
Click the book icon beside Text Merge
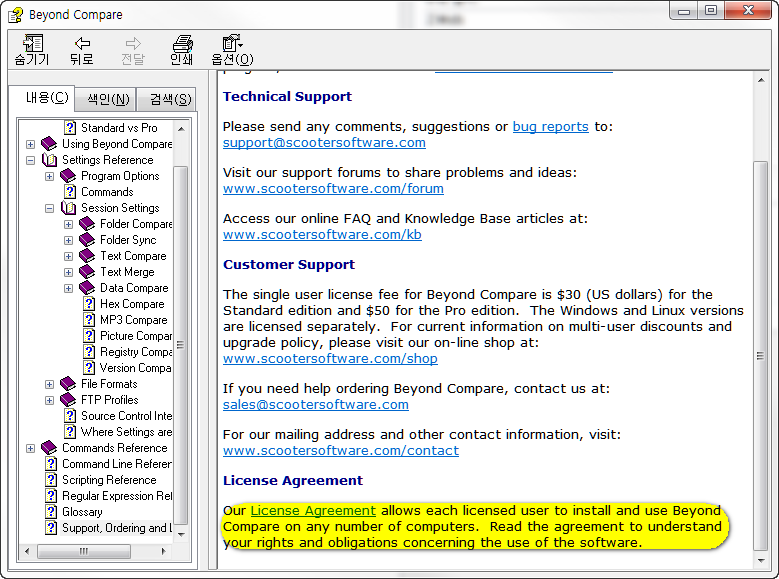pos(87,272)
